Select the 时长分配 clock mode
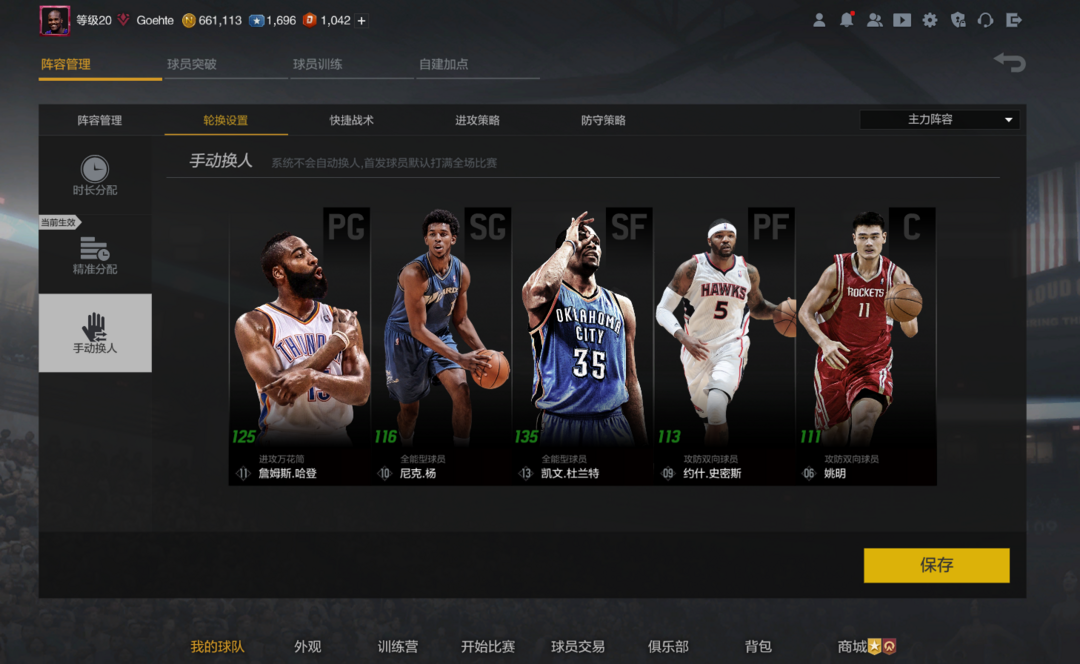 95,175
